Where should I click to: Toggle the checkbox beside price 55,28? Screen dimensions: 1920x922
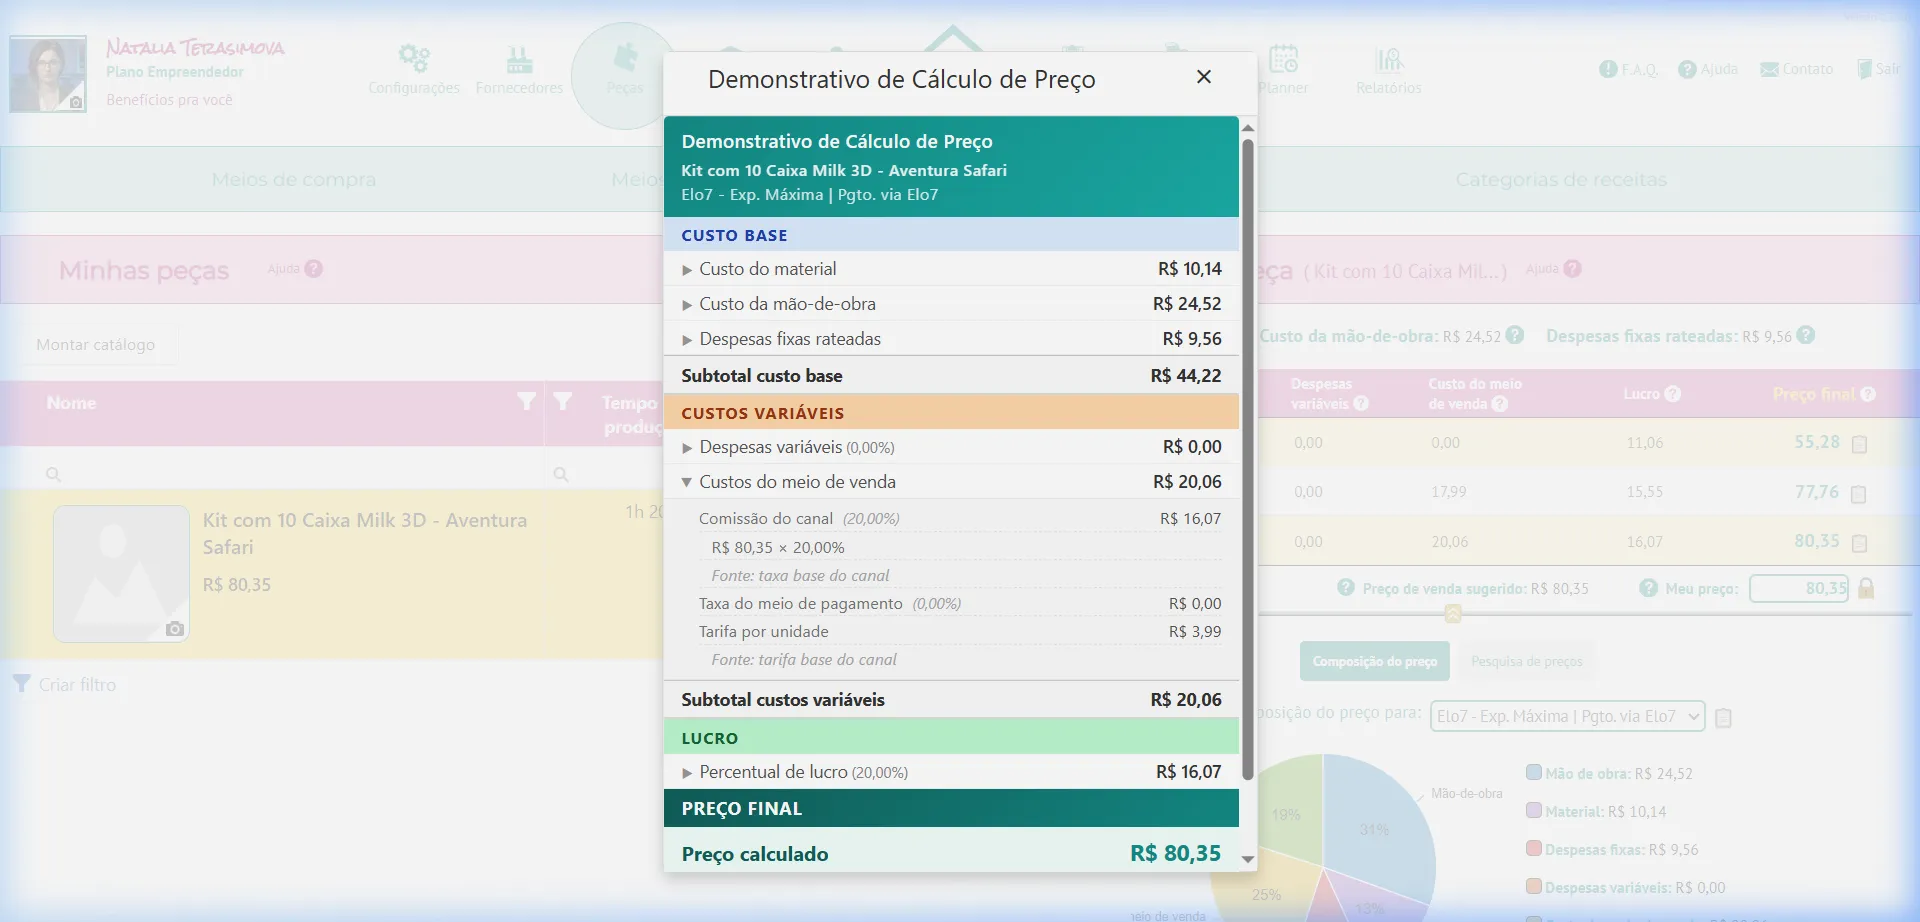[1859, 444]
